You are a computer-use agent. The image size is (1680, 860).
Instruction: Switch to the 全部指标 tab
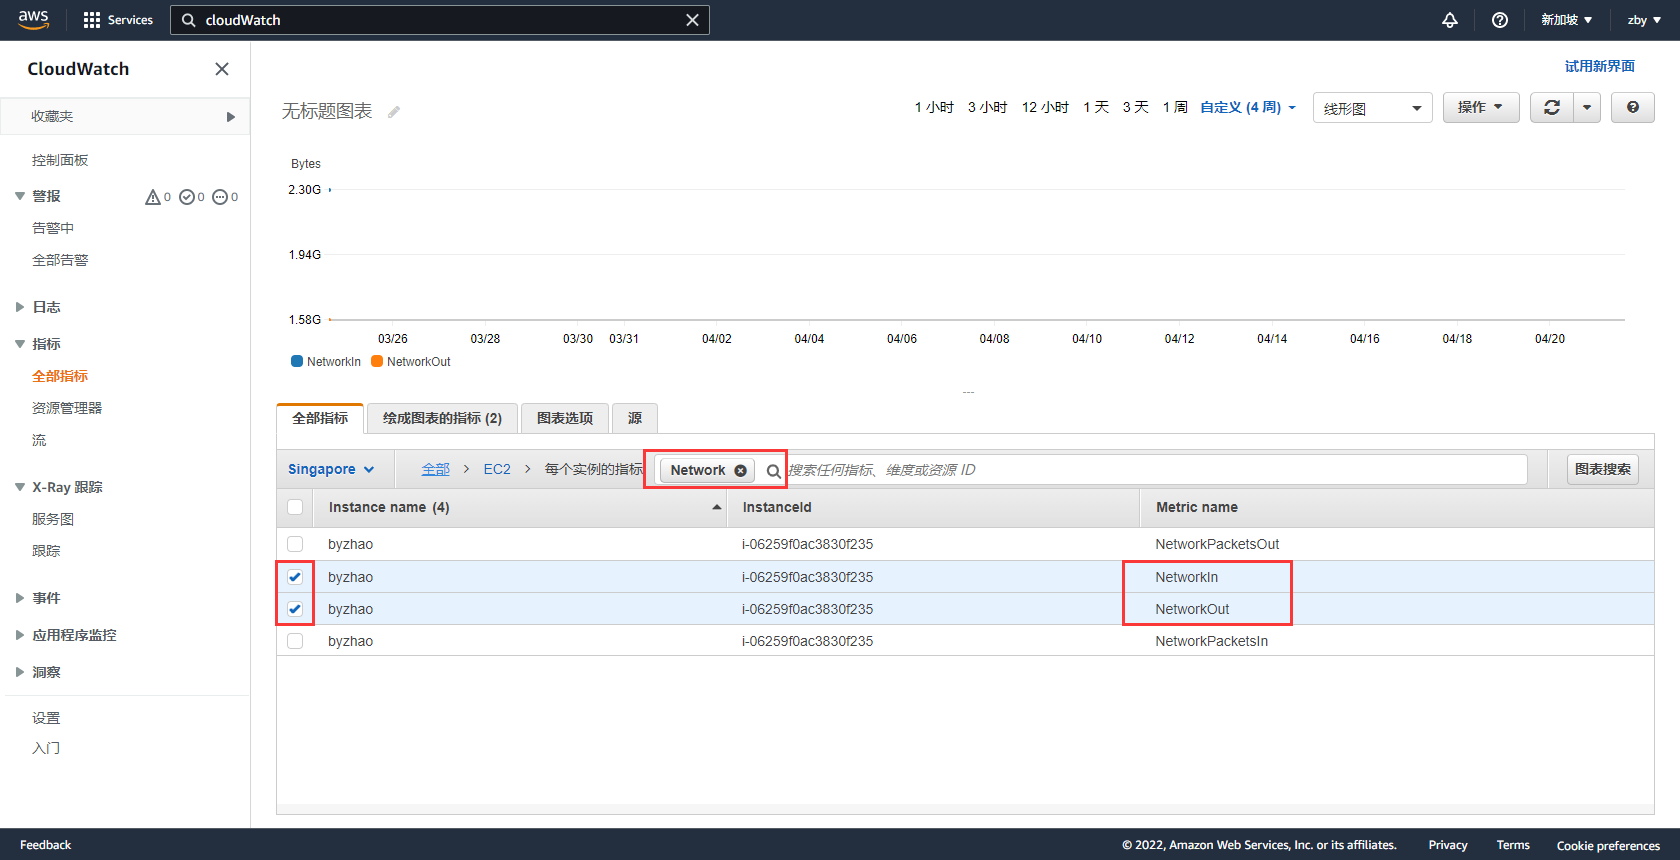(320, 418)
